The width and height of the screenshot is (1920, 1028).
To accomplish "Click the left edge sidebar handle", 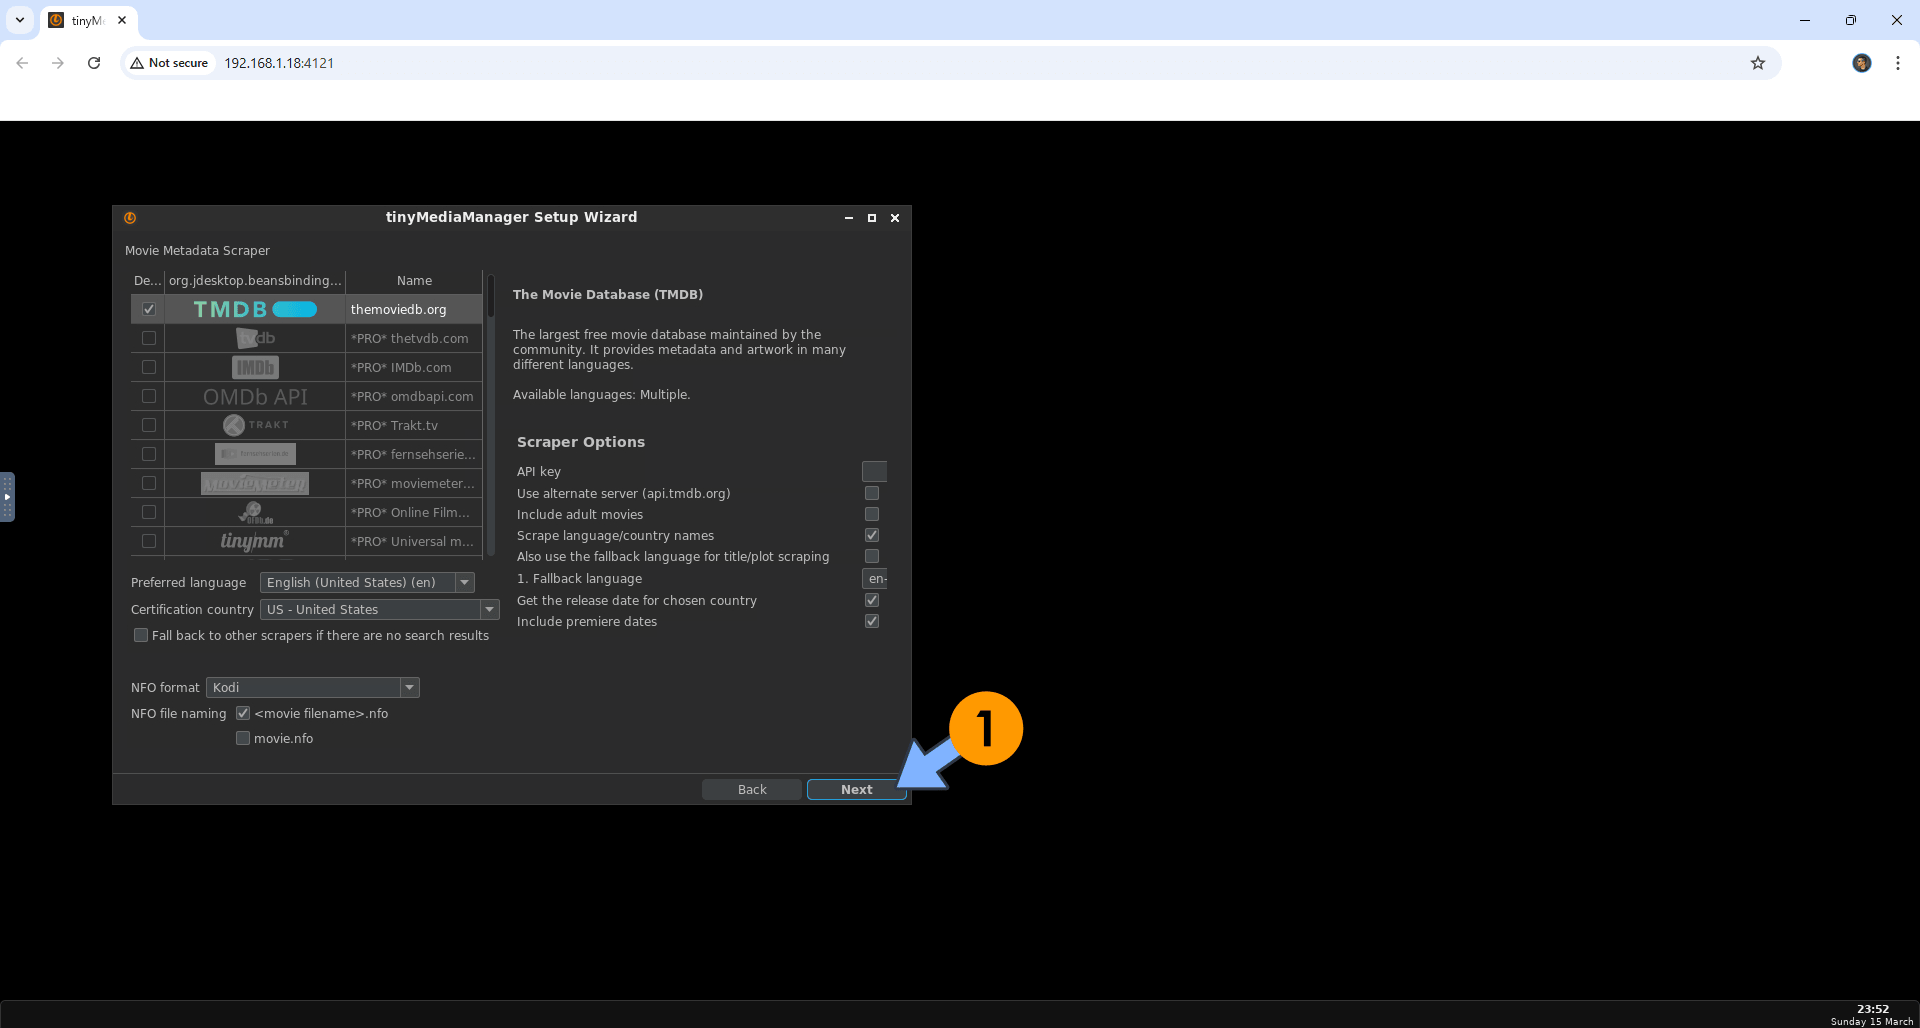I will tap(7, 497).
